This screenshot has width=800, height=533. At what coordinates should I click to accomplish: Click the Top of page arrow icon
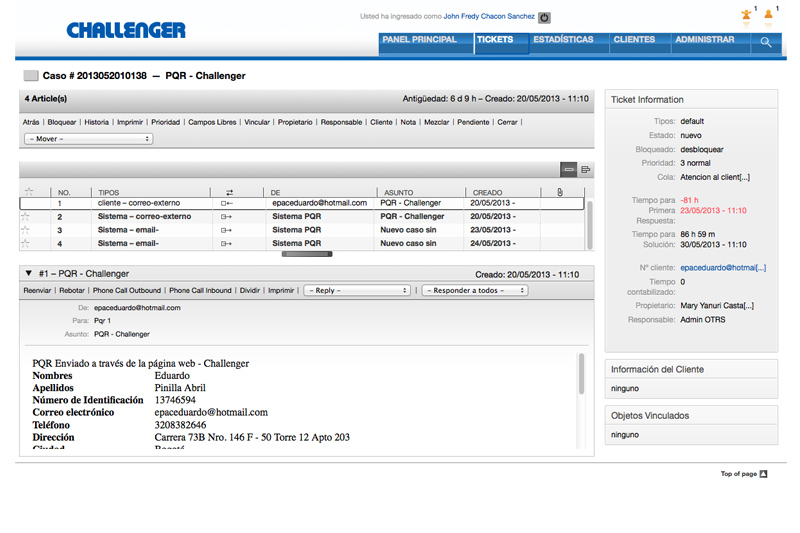point(763,474)
